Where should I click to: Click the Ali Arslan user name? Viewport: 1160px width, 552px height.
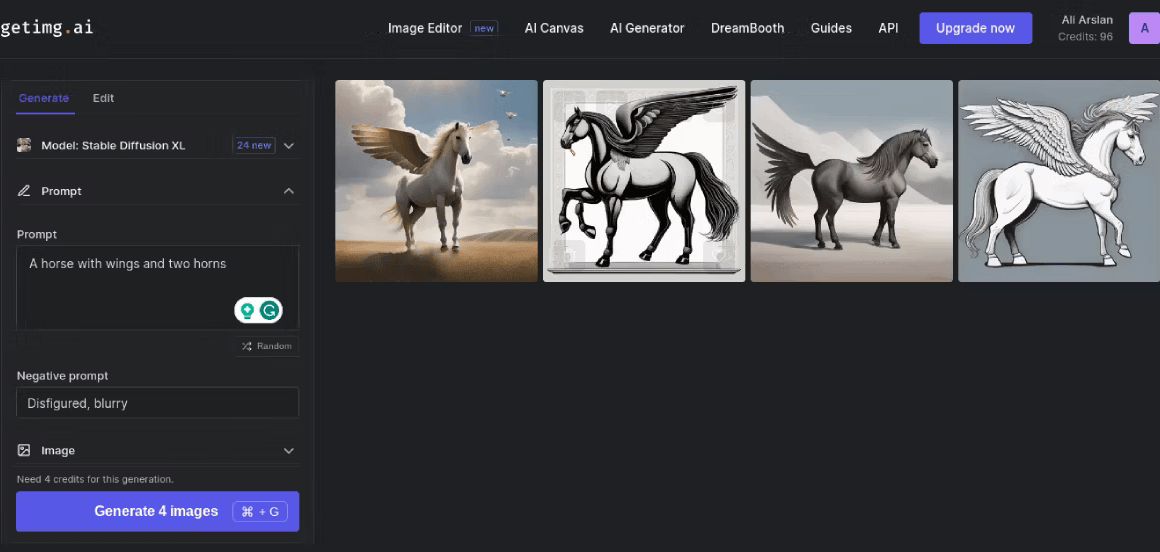[1087, 20]
